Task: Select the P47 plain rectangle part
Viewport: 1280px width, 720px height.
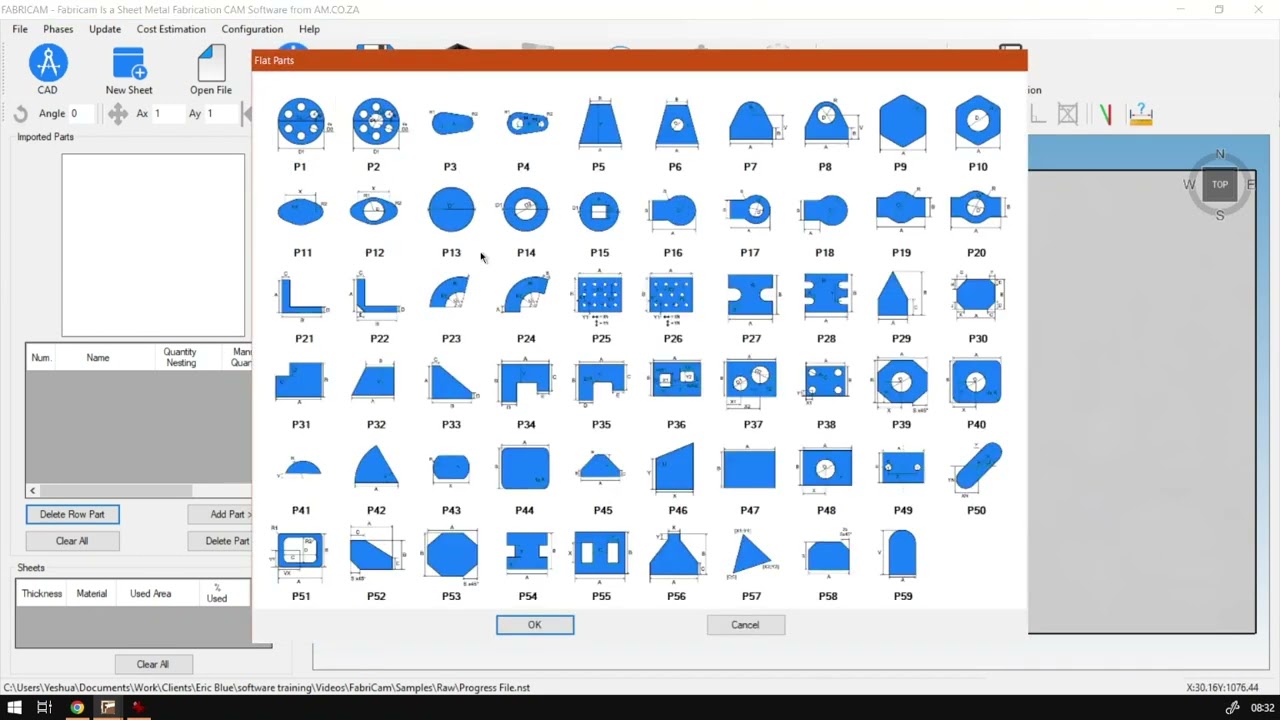Action: 749,468
